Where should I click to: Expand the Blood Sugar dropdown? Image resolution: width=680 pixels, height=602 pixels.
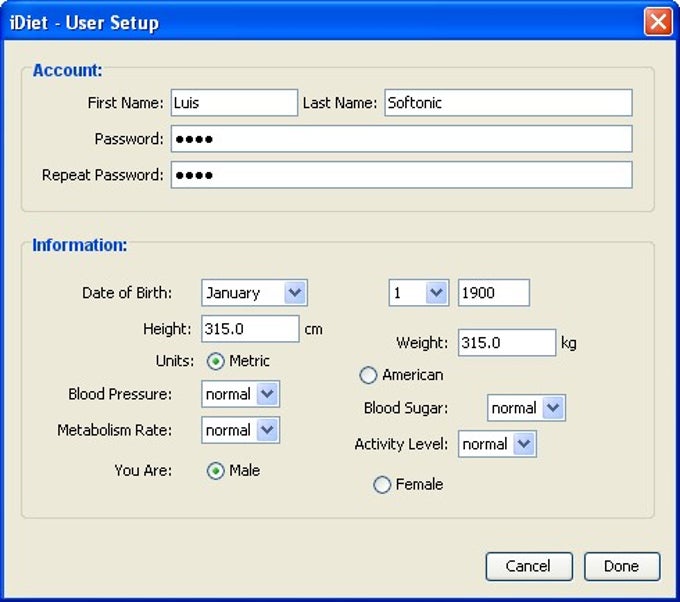tap(526, 408)
